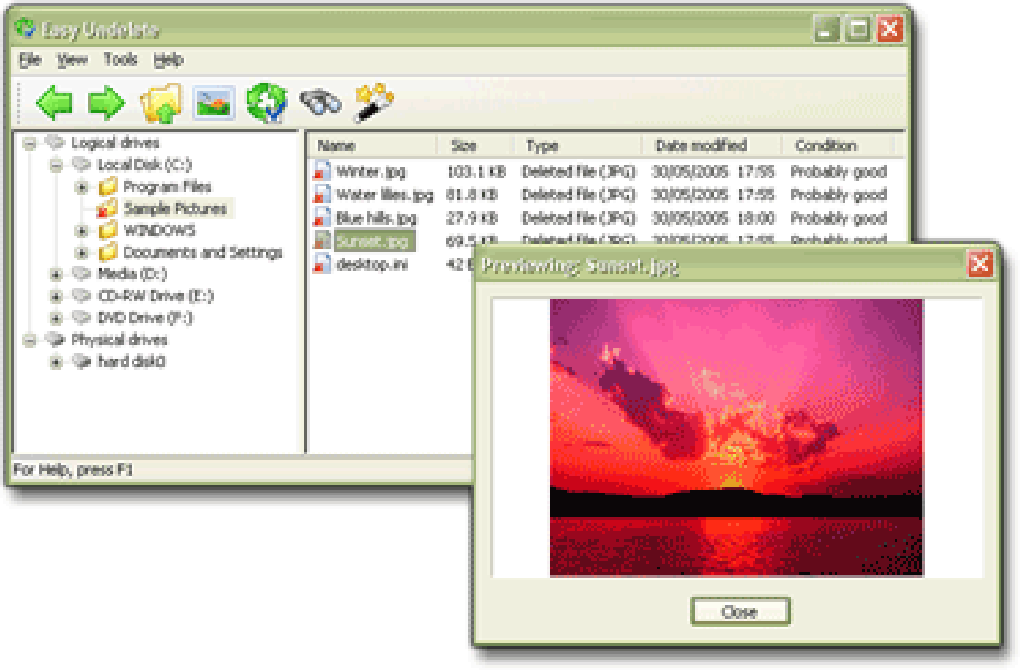Expand the hard disk0 node
This screenshot has width=1020, height=670.
tap(56, 362)
